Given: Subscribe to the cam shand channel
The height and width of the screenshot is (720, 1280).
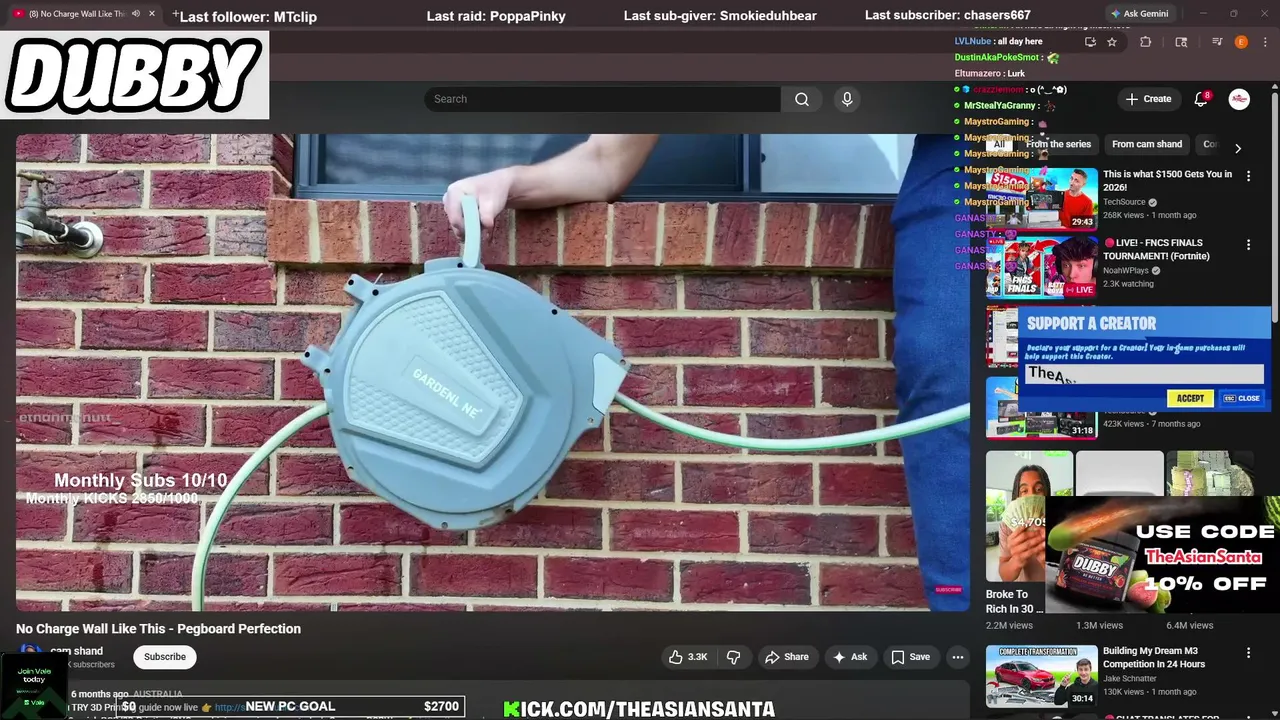Looking at the screenshot, I should coord(165,657).
